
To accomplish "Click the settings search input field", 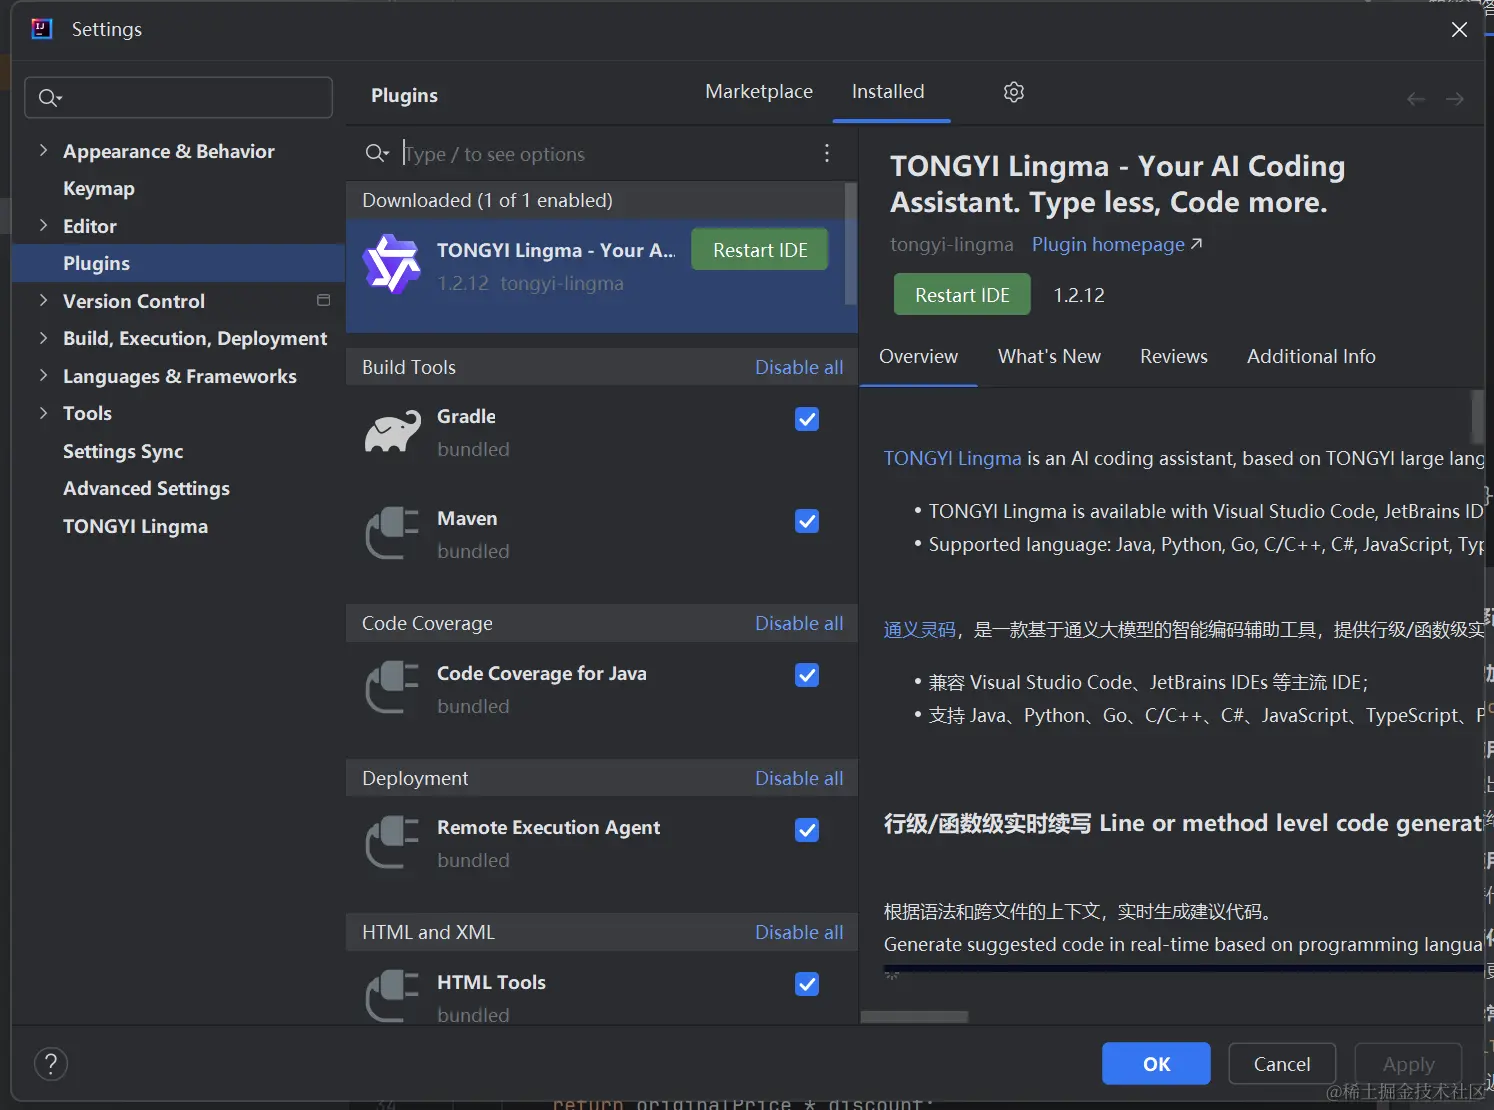I will (x=178, y=98).
